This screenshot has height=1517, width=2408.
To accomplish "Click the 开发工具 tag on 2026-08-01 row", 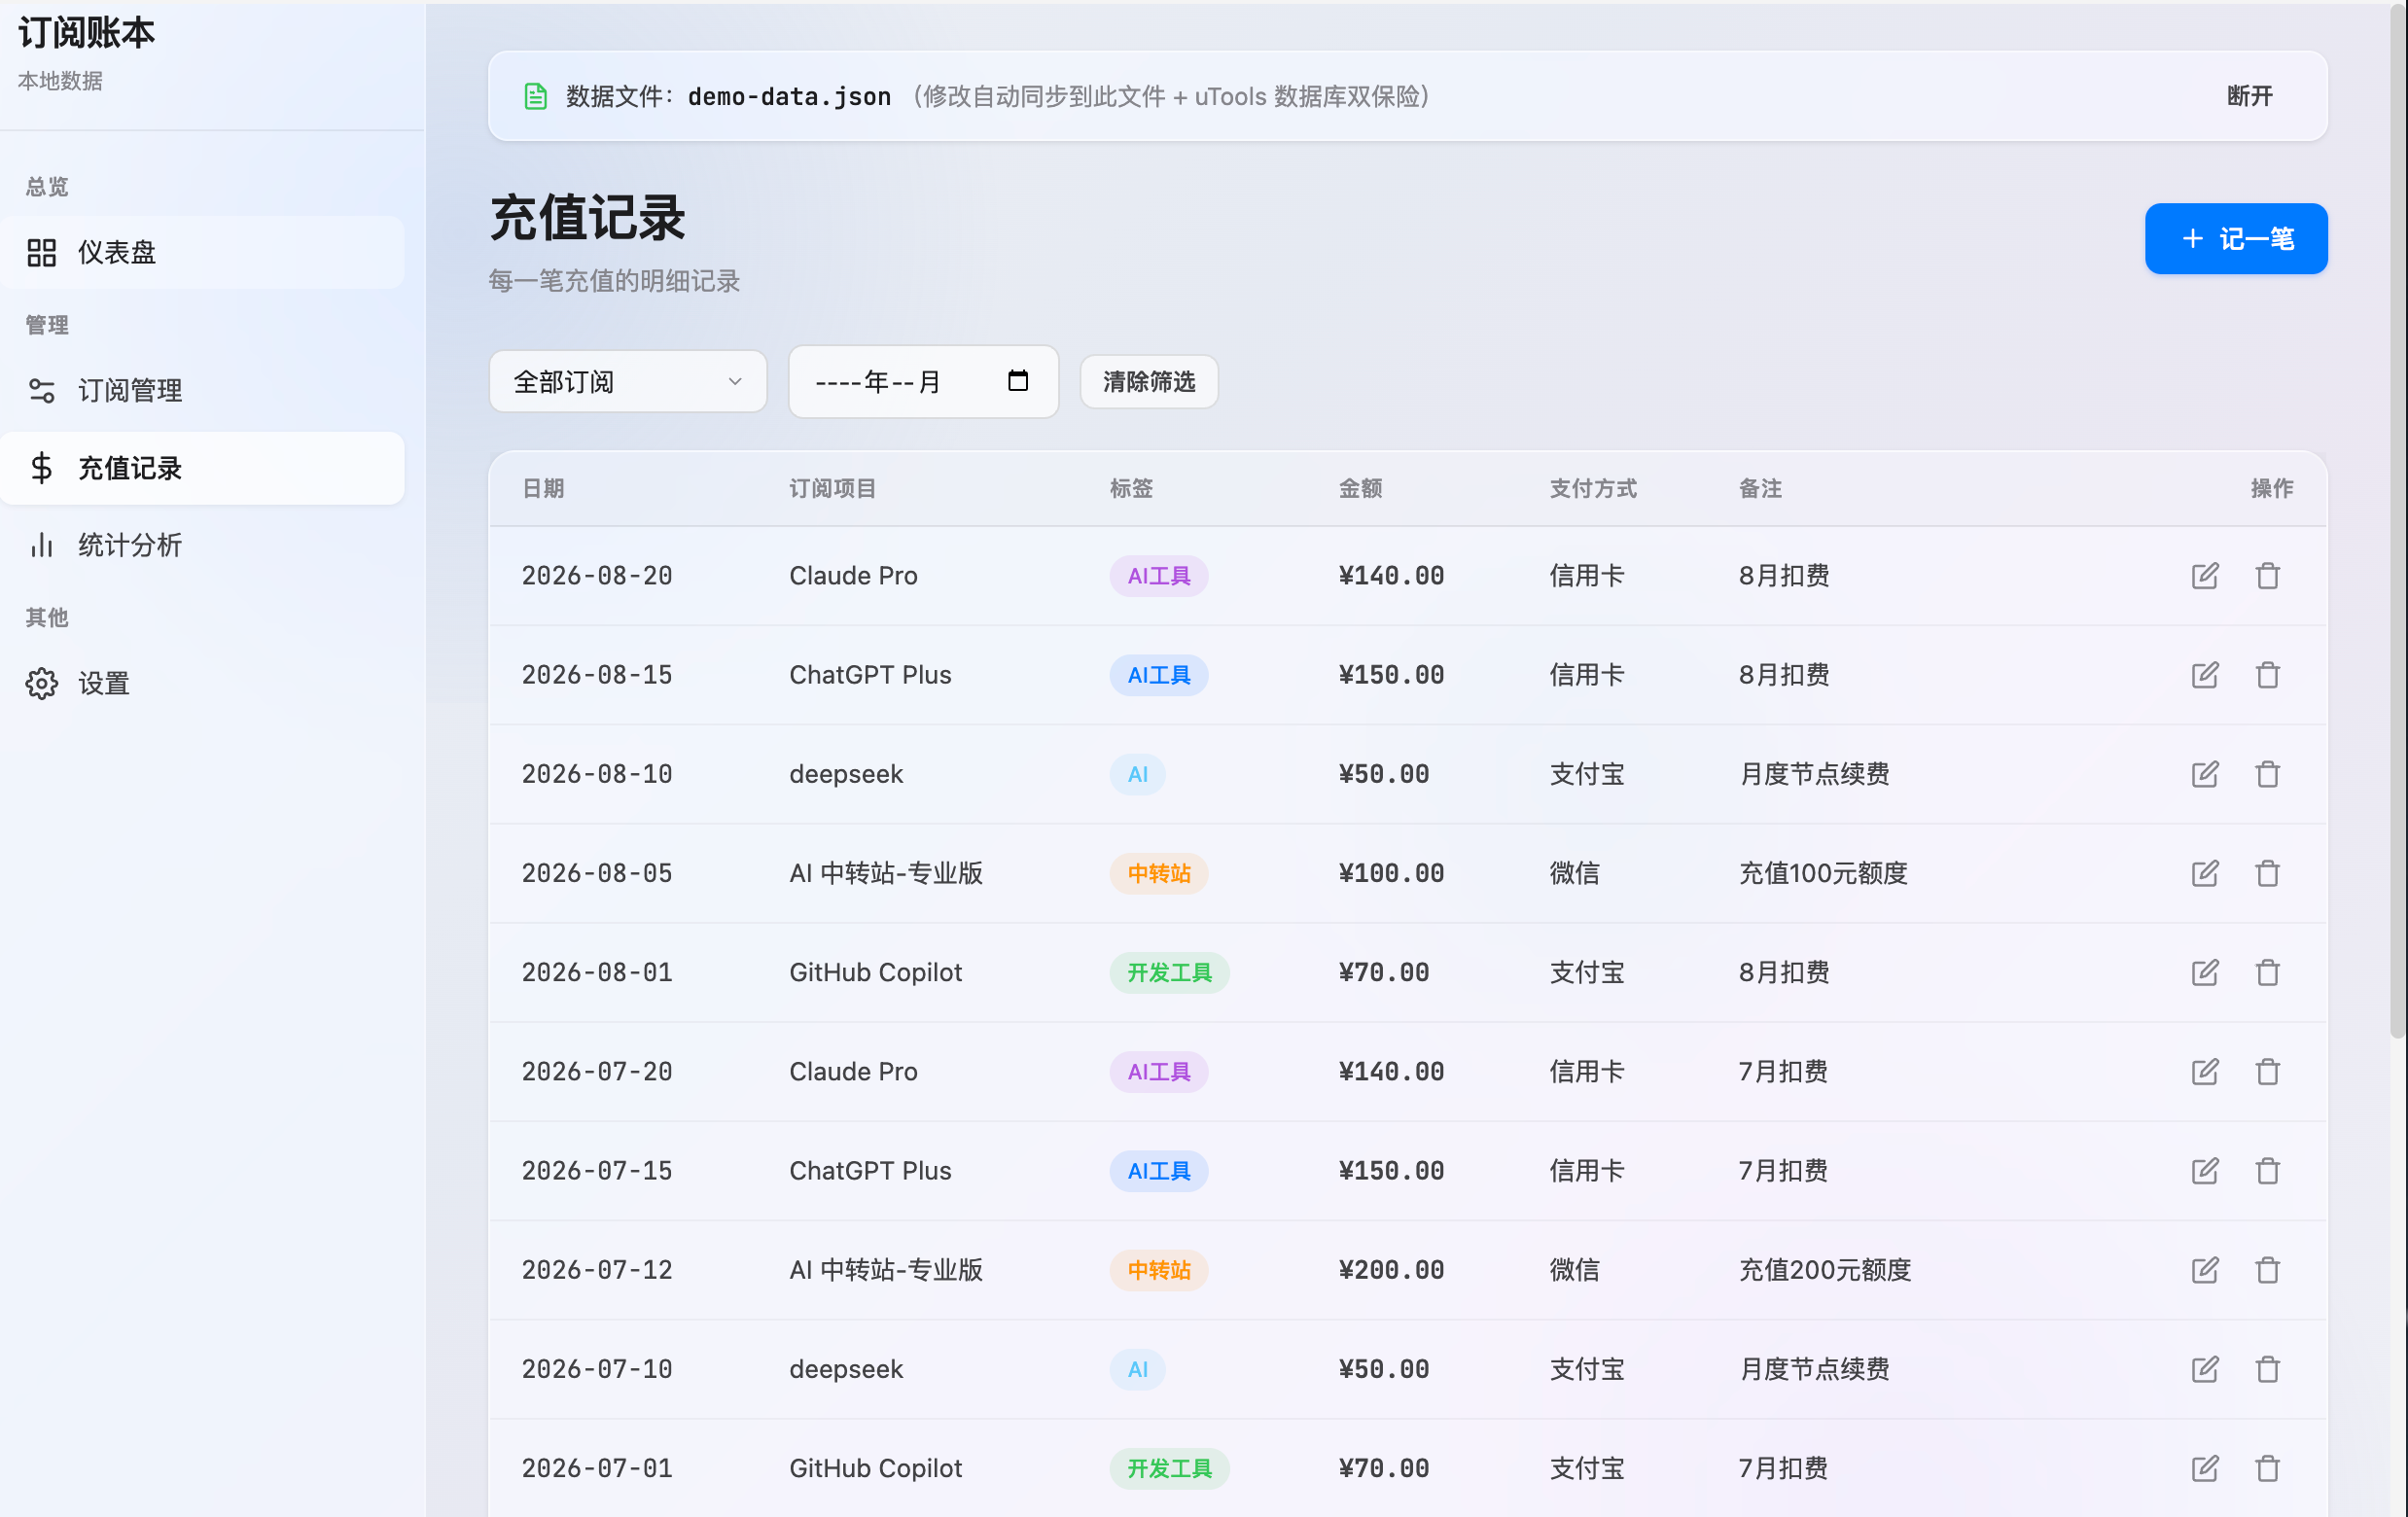I will 1169,972.
